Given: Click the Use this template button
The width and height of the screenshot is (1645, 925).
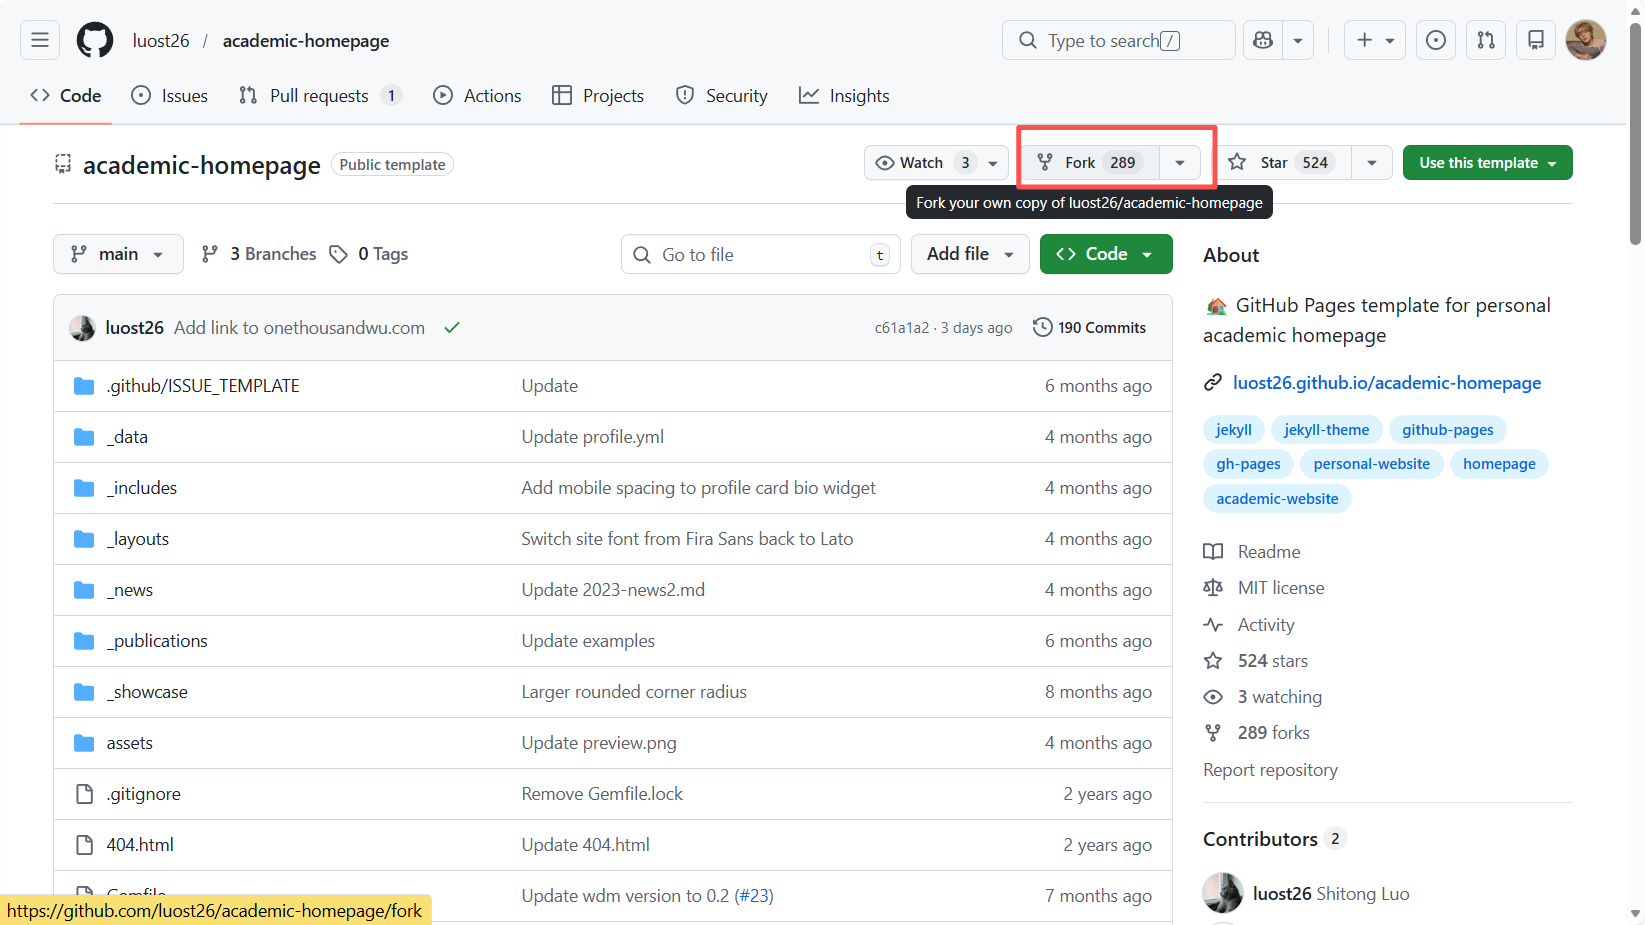Looking at the screenshot, I should click(x=1487, y=163).
